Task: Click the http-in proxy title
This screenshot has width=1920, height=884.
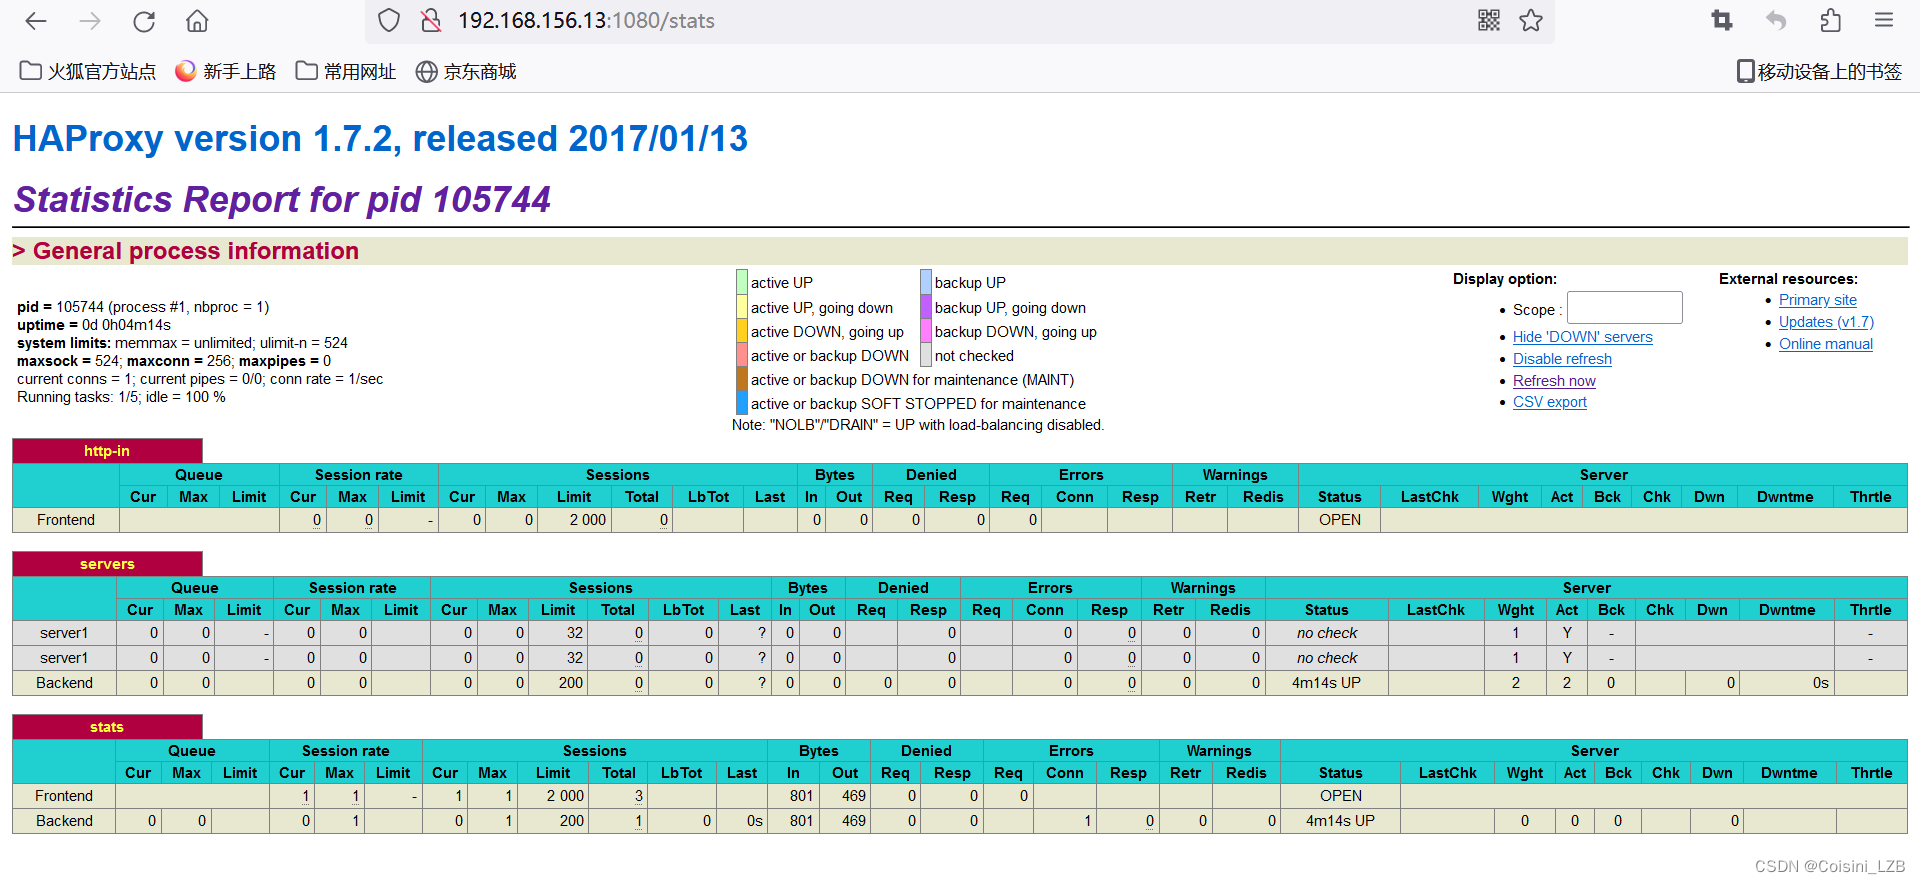Action: (x=107, y=451)
